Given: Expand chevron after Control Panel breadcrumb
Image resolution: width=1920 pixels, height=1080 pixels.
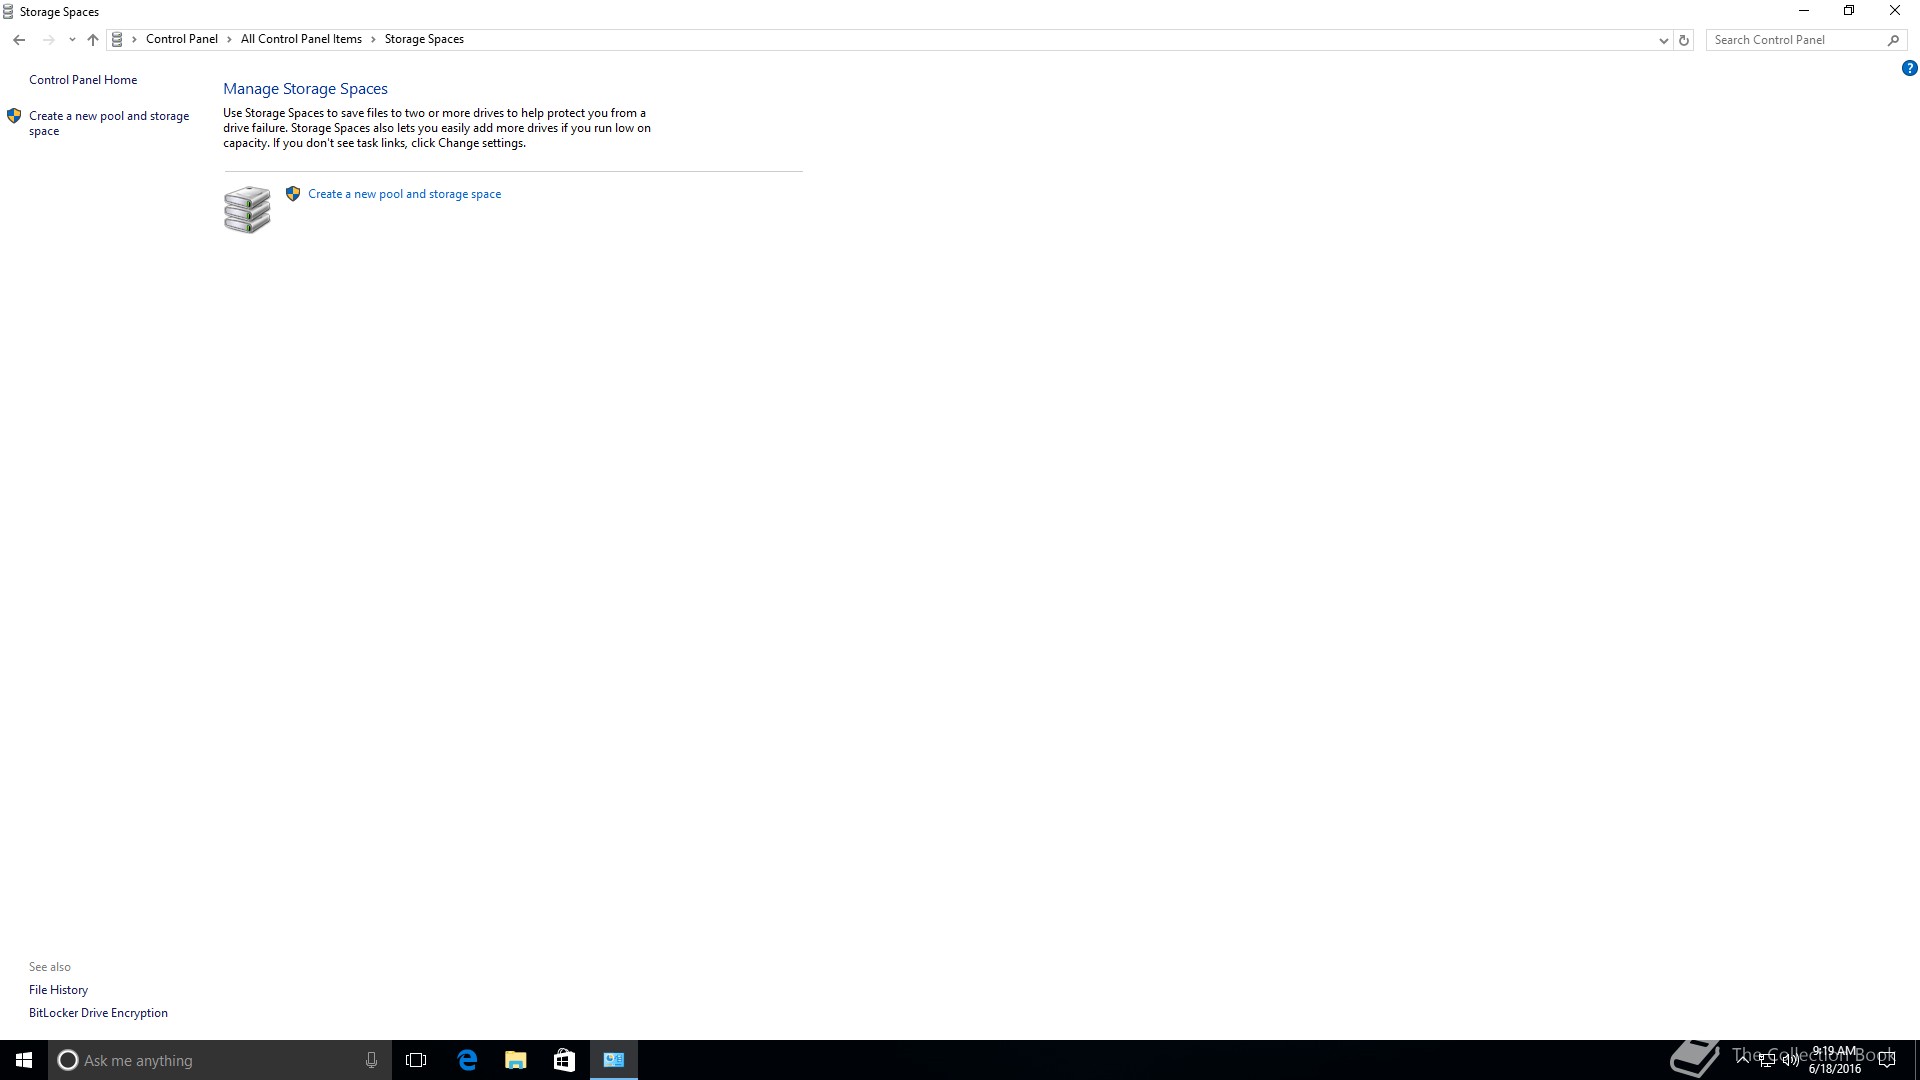Looking at the screenshot, I should pos(229,39).
